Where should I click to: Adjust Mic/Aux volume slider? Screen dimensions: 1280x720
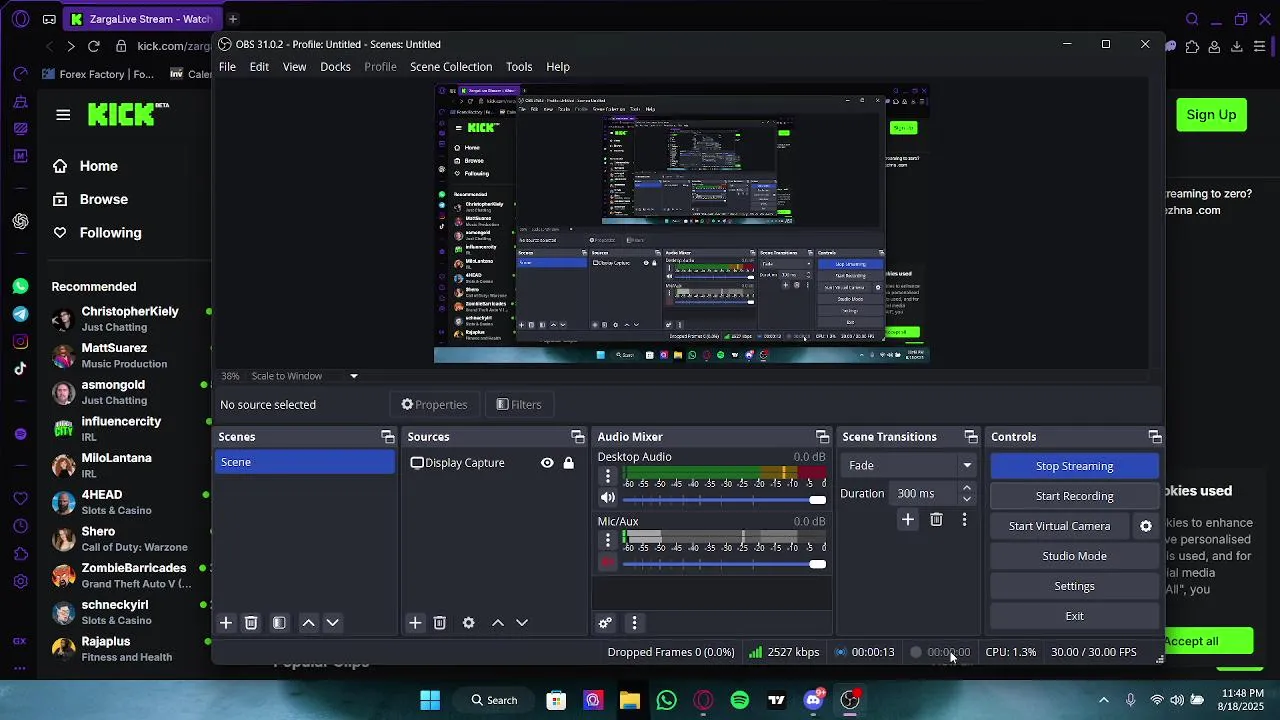coord(724,564)
